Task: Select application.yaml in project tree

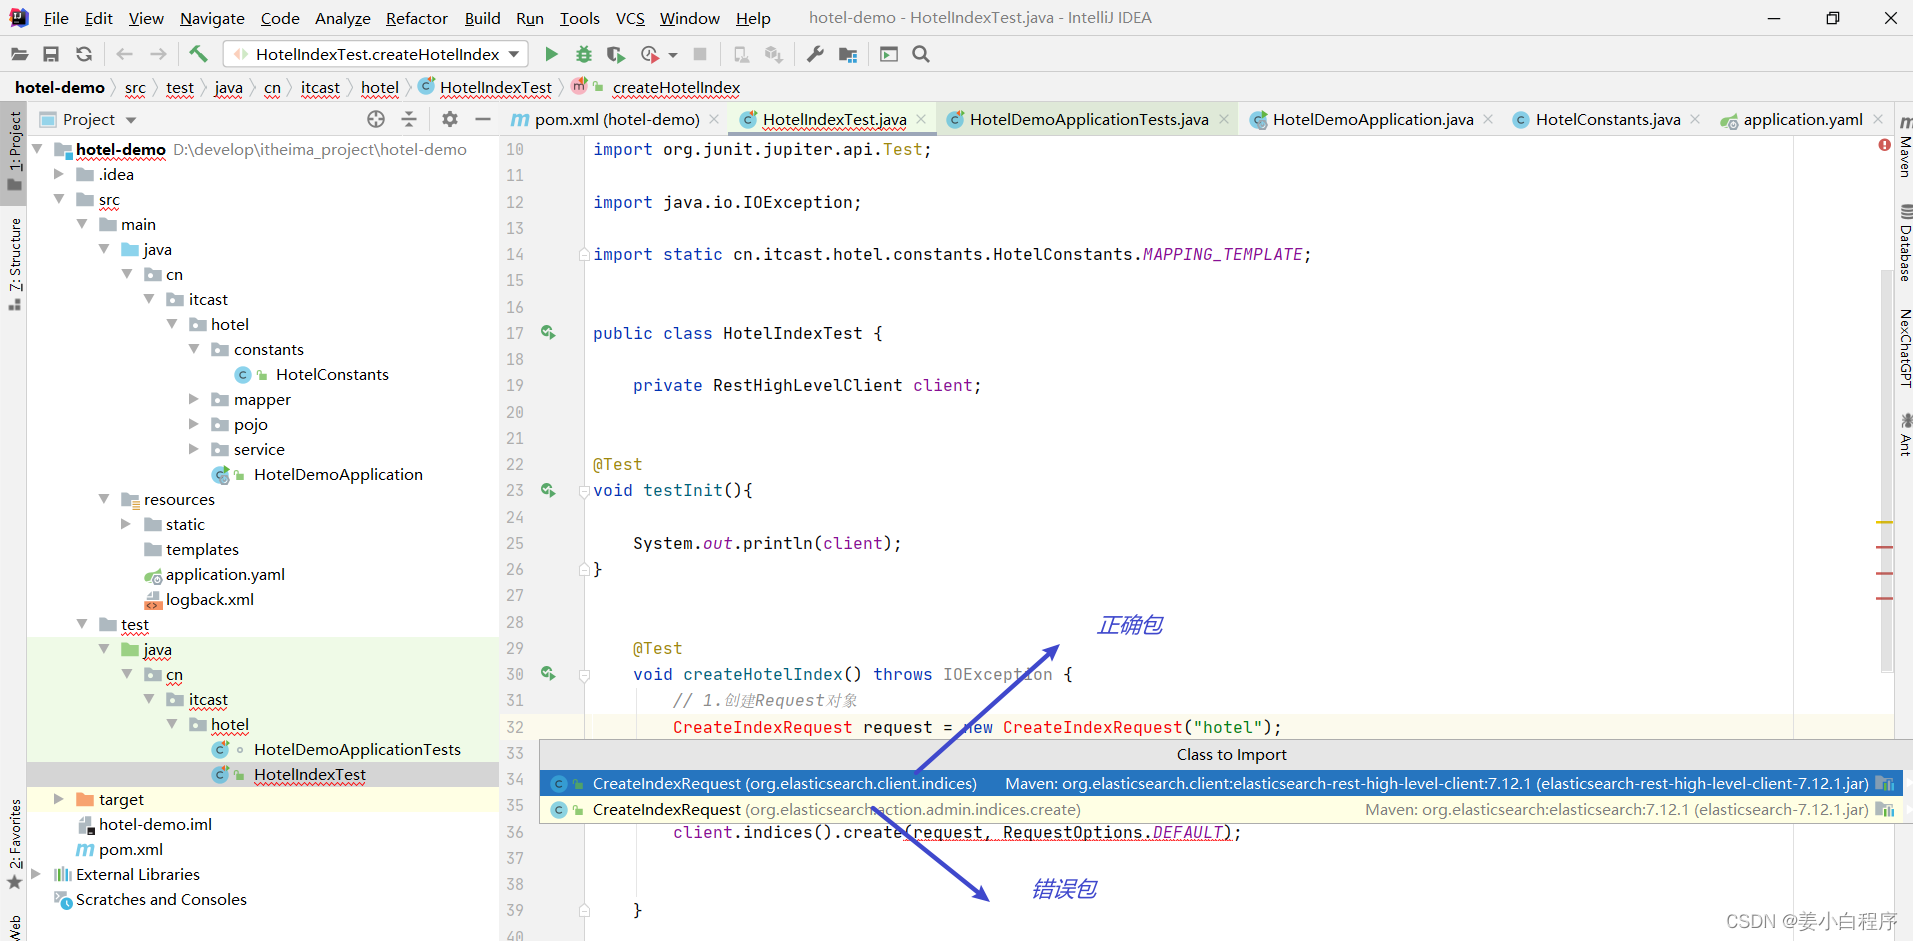Action: point(225,574)
